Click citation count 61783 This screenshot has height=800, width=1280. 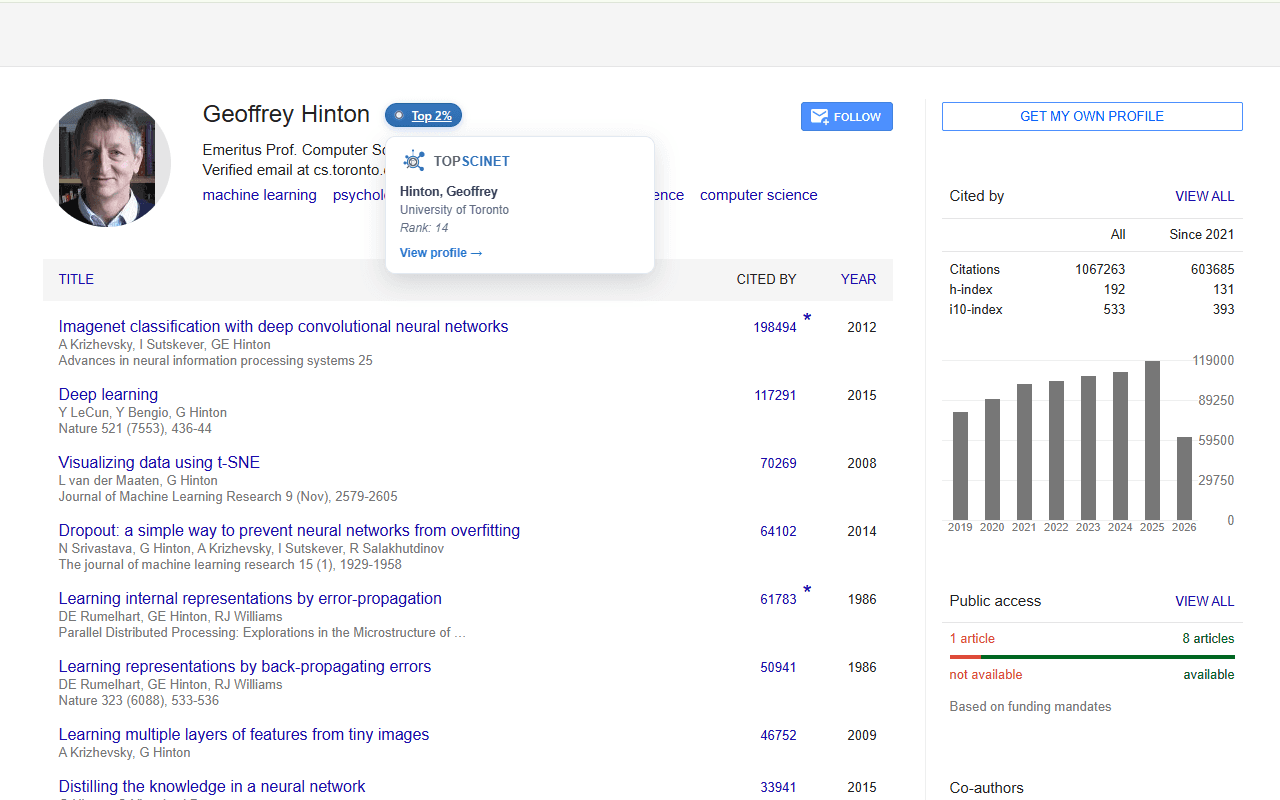[x=778, y=599]
